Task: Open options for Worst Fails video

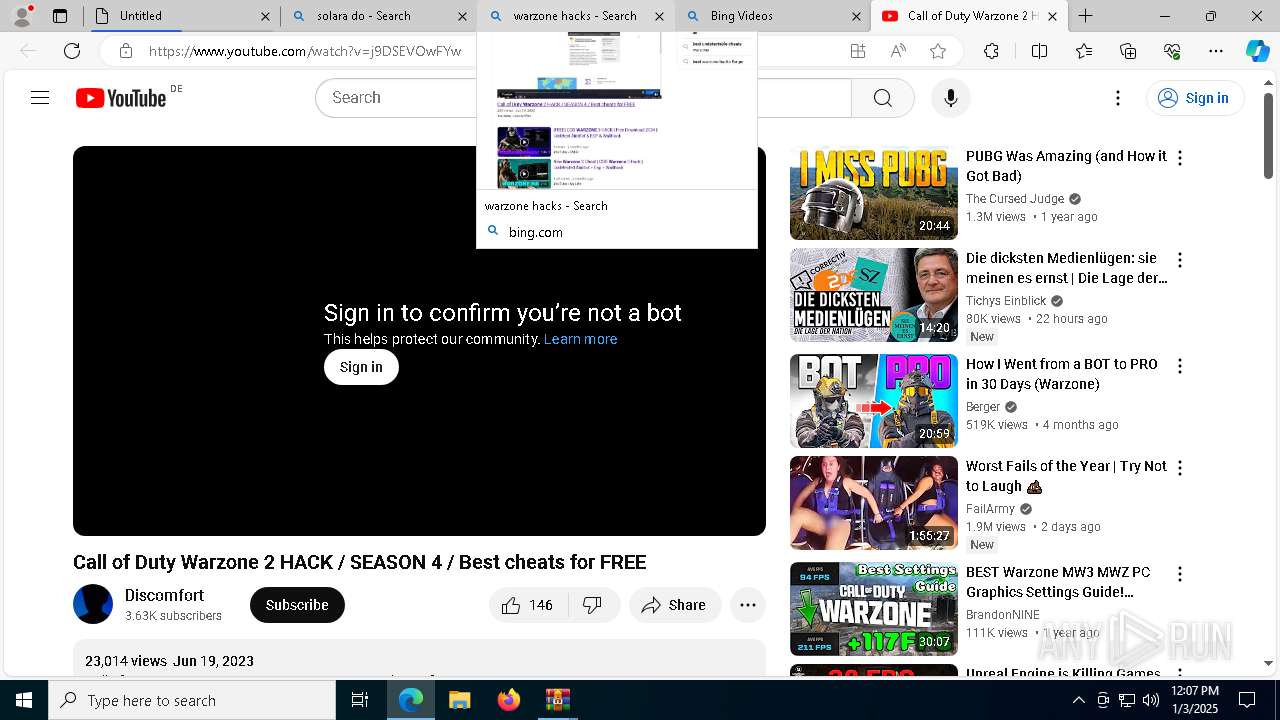Action: (x=1180, y=468)
